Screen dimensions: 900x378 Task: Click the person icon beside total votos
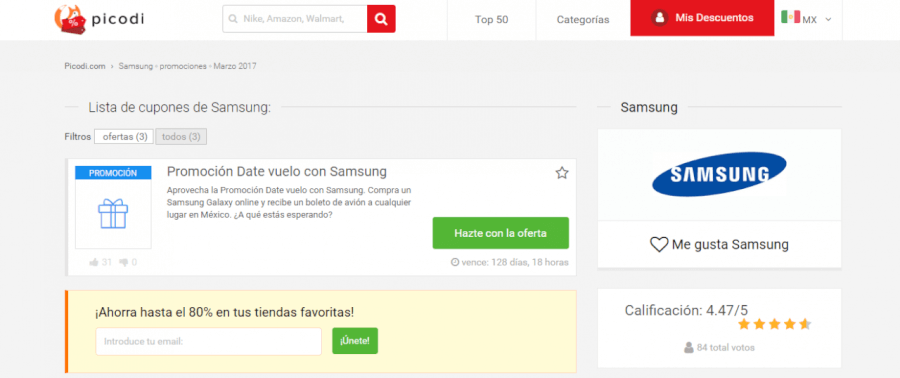(689, 348)
